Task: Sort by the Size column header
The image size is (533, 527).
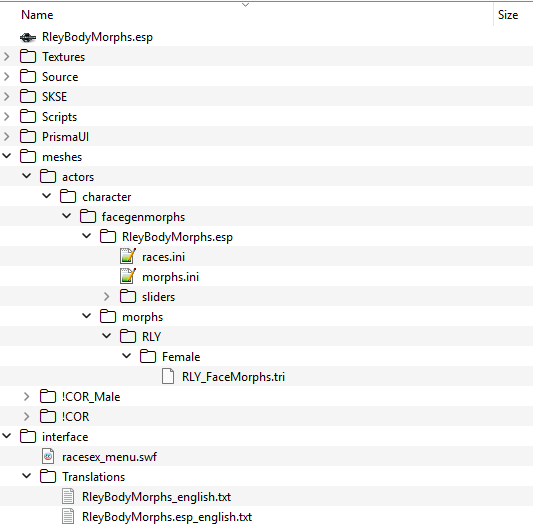Action: click(x=508, y=15)
